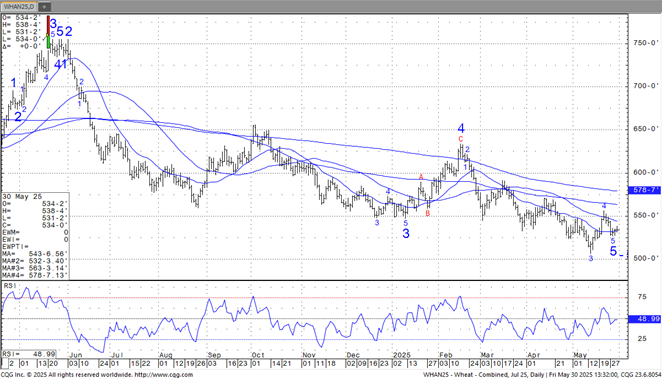Click the RSI= 48.99 readout at pane bottom

coord(29,354)
